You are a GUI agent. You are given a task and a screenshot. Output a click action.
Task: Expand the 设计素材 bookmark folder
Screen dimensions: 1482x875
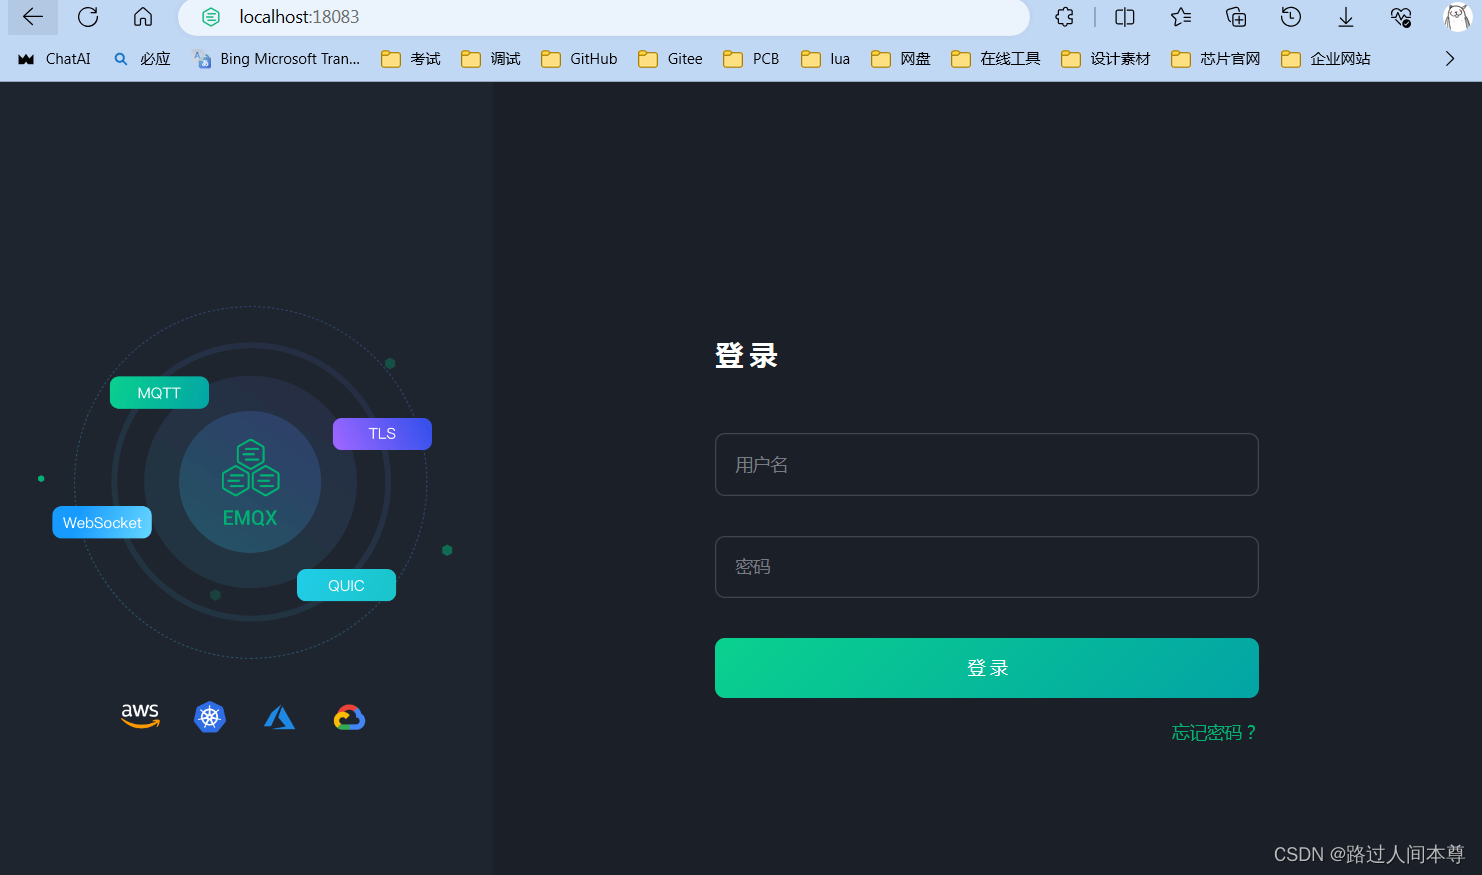click(1106, 59)
